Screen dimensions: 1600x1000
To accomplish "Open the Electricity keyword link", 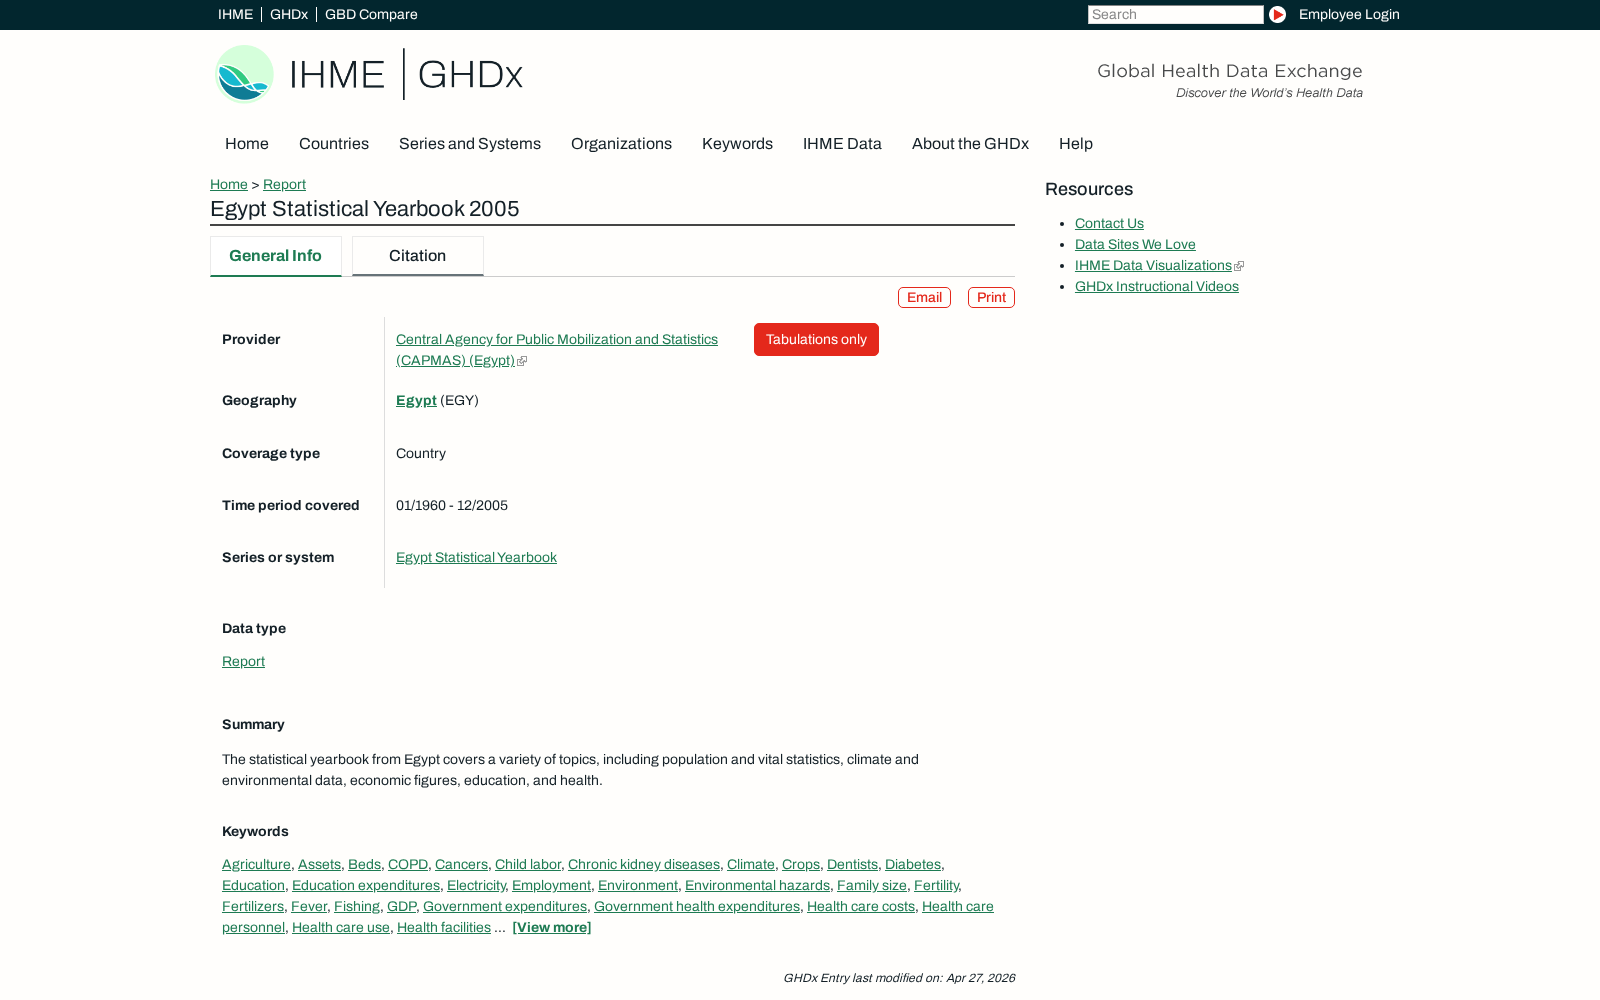I will (476, 885).
